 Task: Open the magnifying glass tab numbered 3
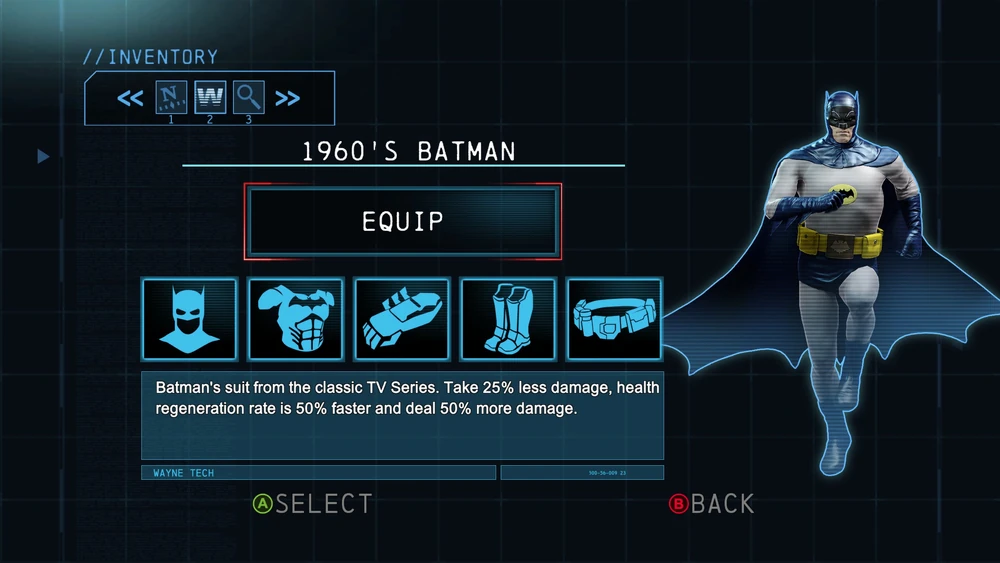[249, 97]
